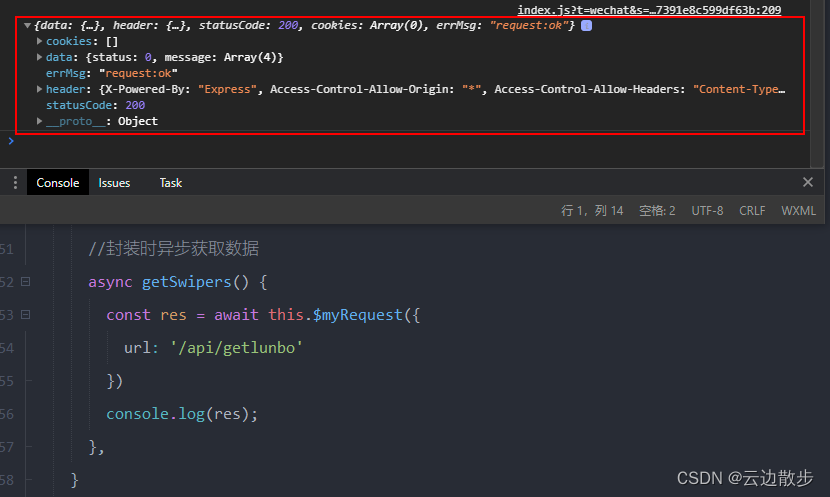Click the console.log(res) line in editor
Screen dimensions: 830x497
click(182, 413)
